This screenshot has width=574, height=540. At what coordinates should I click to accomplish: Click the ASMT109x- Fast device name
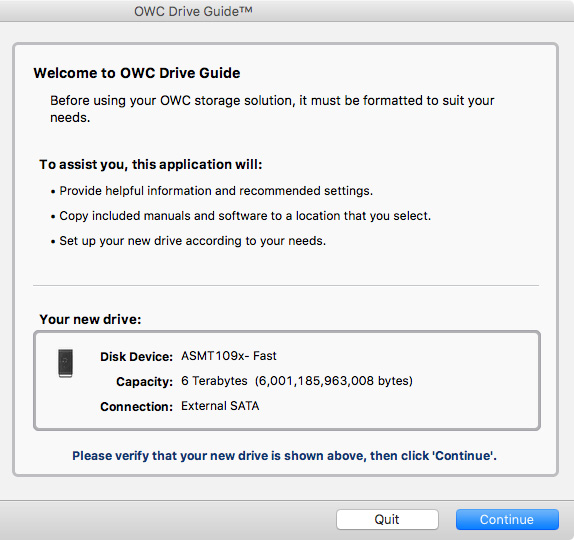pos(229,356)
